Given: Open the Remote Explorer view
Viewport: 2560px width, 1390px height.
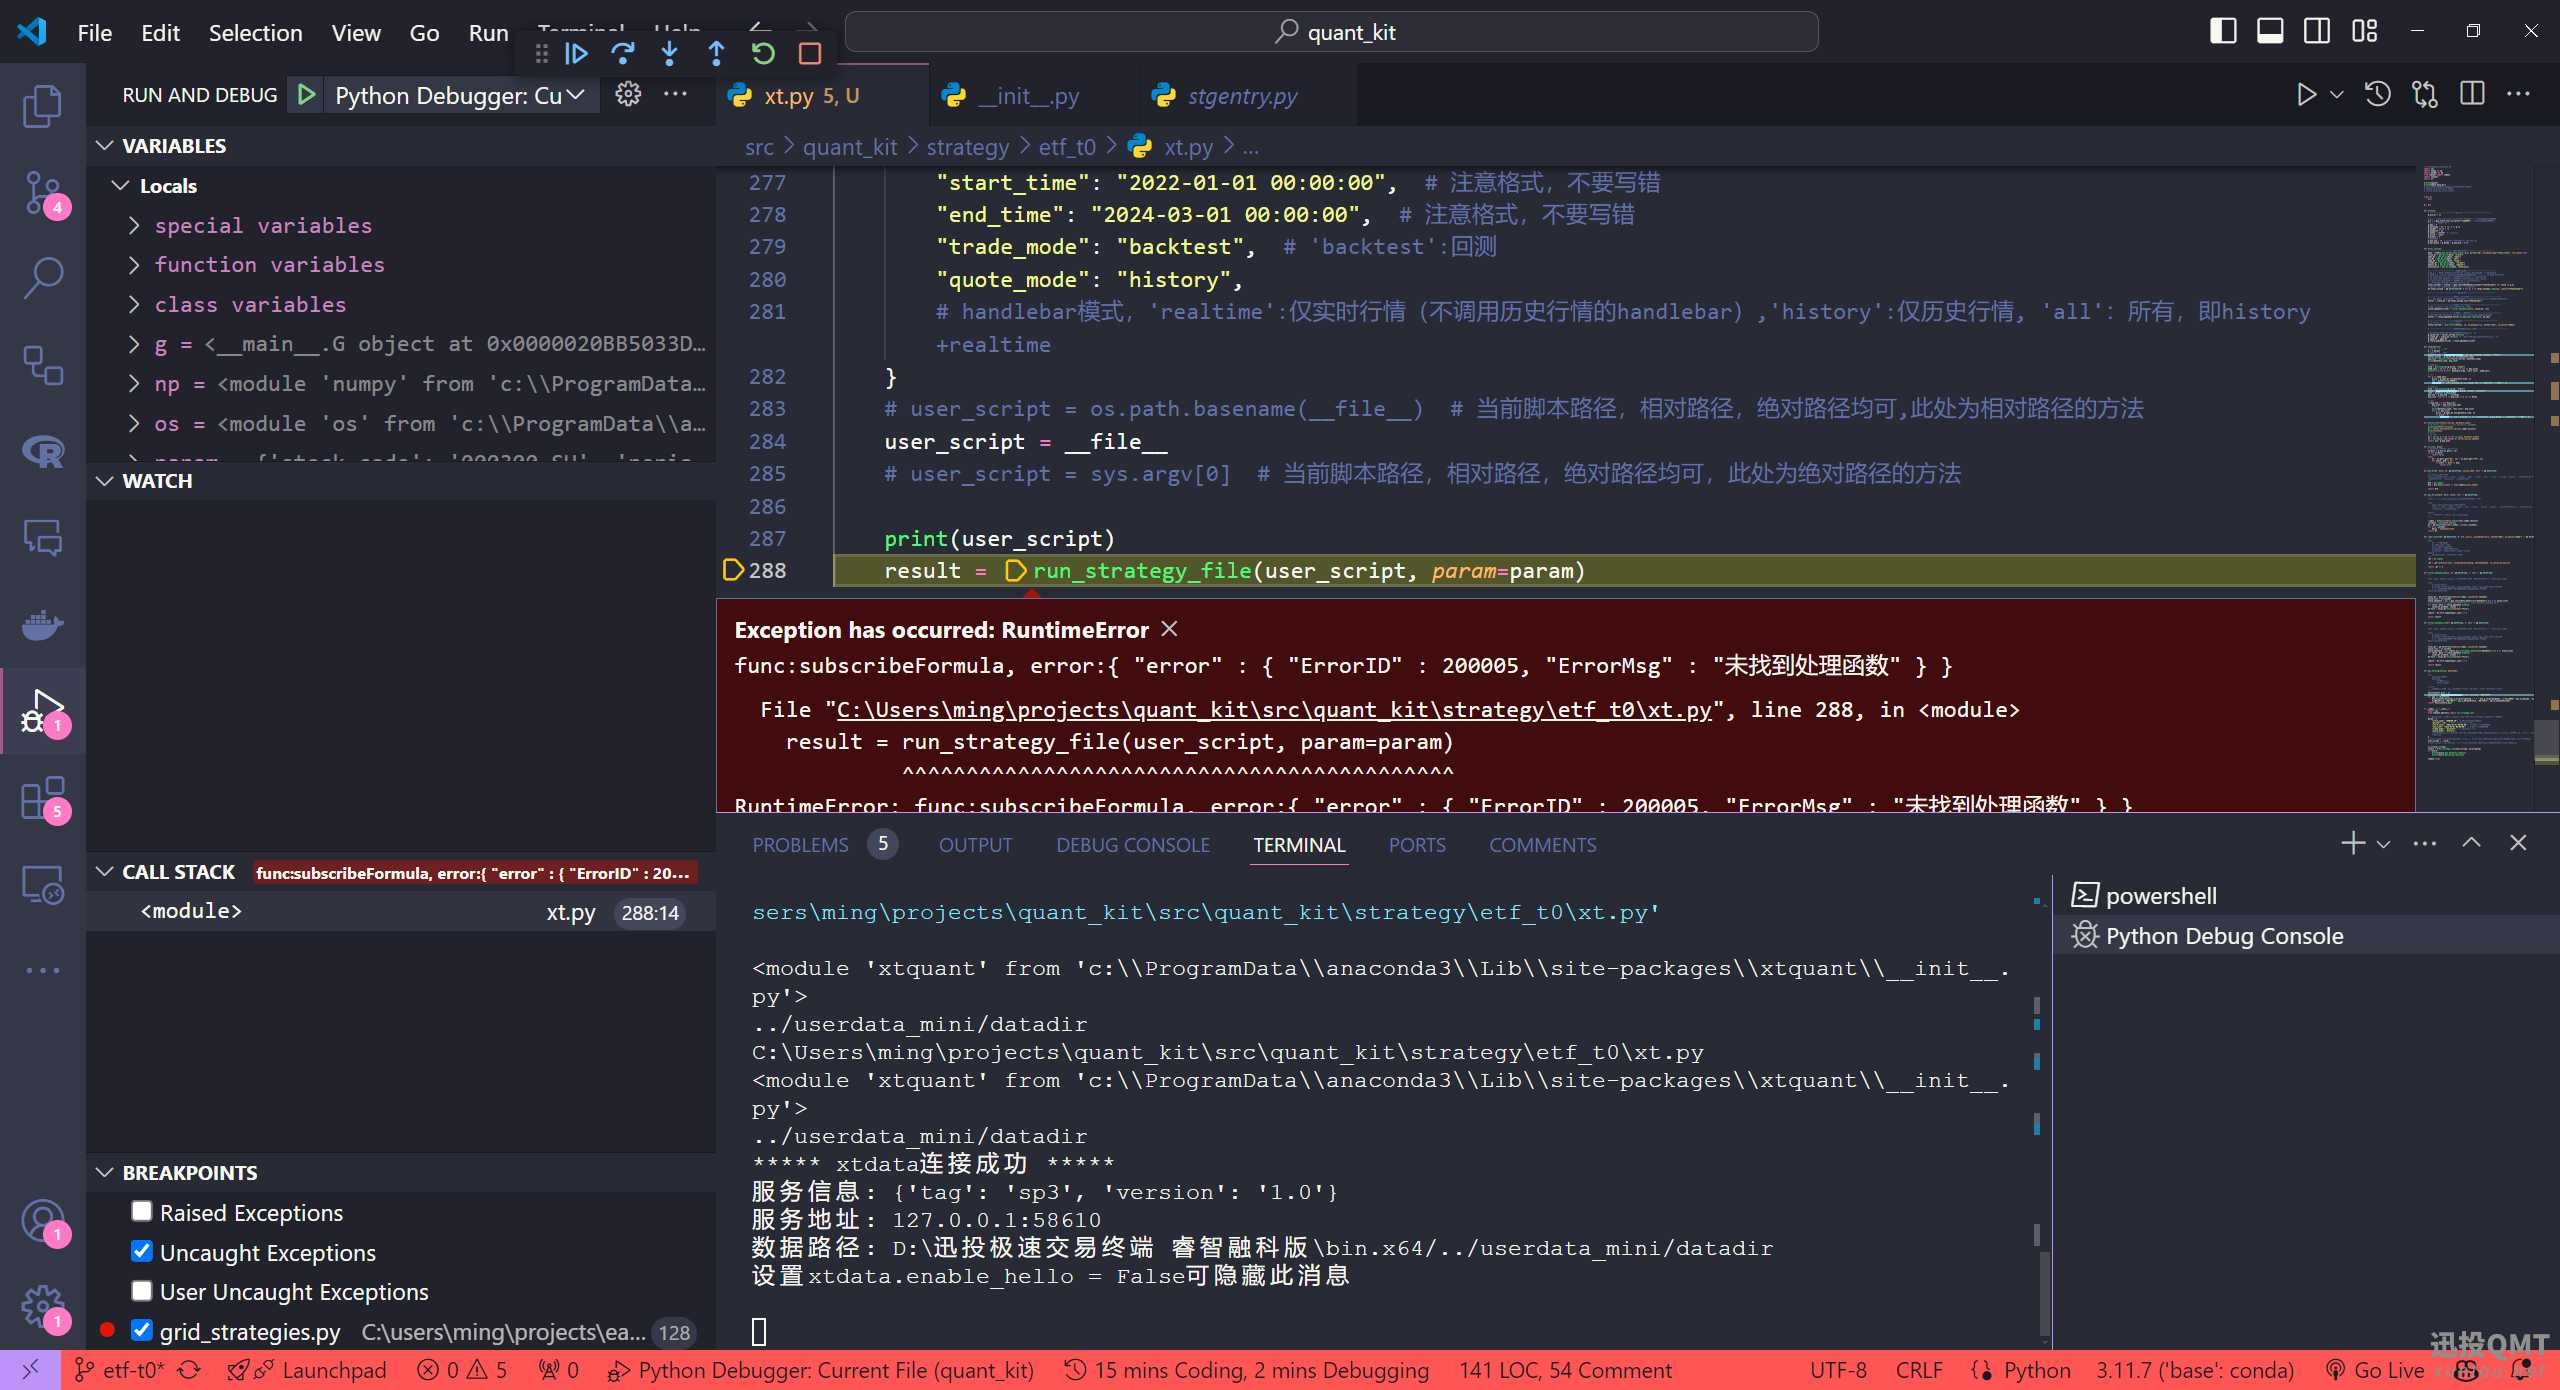Looking at the screenshot, I should pyautogui.click(x=42, y=885).
